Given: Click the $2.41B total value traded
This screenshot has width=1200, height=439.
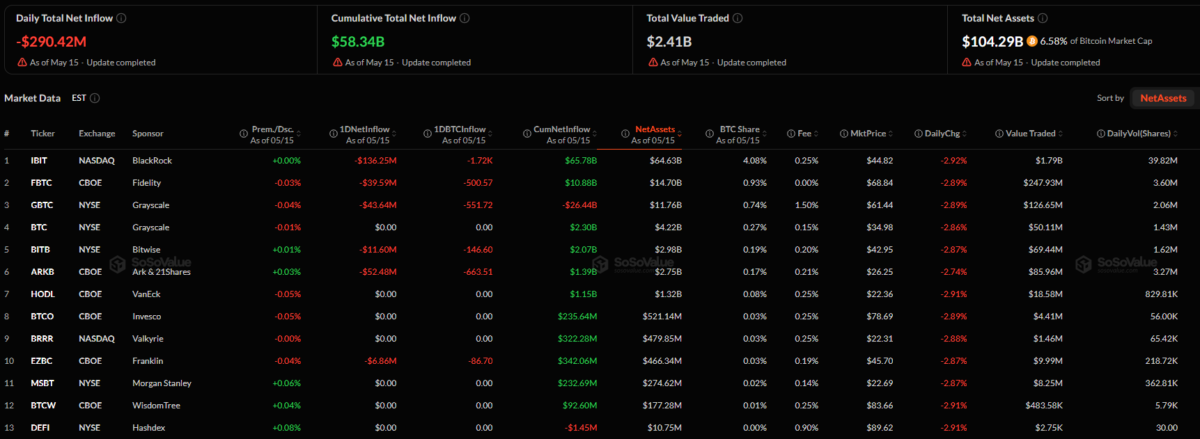Looking at the screenshot, I should point(669,42).
